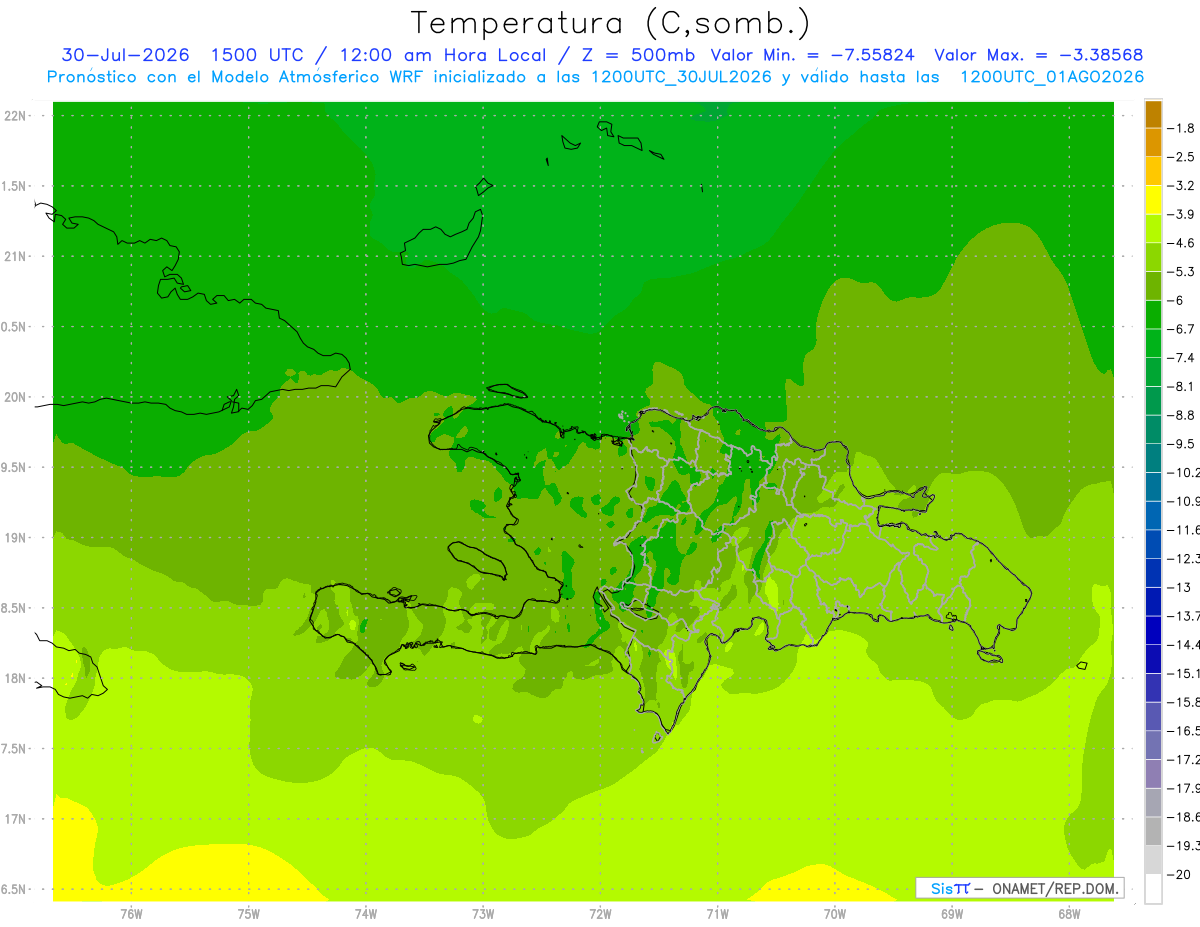Click the '73W' longitude label
The image size is (1200, 927).
[x=483, y=913]
